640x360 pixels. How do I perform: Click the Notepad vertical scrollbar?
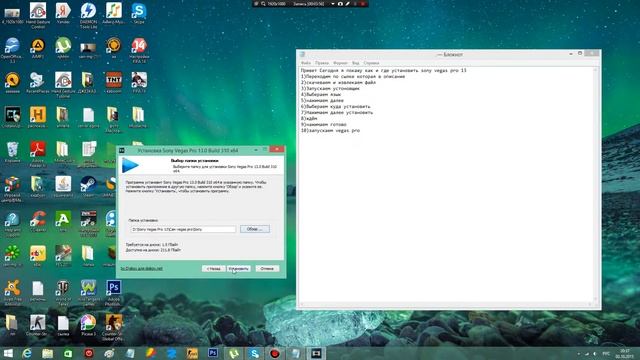[x=596, y=184]
